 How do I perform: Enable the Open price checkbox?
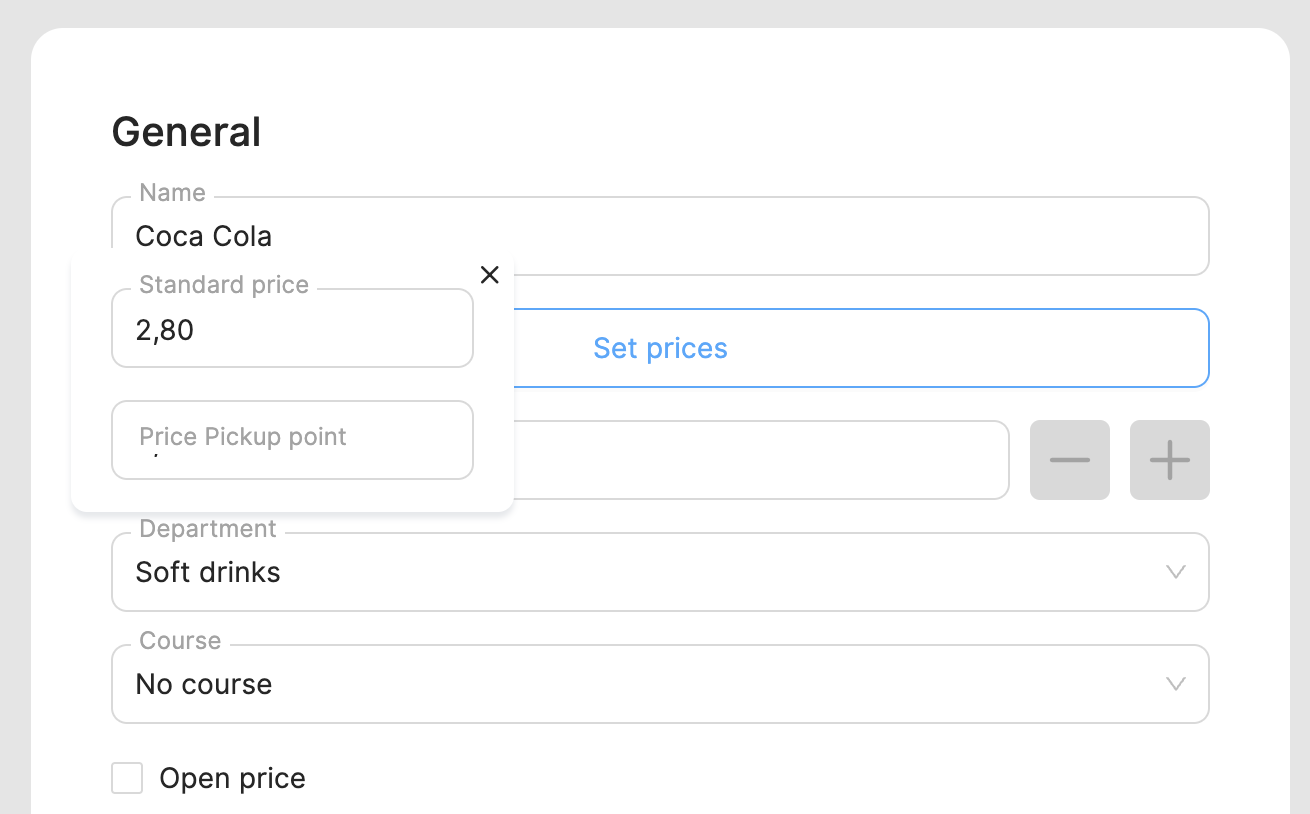click(x=127, y=778)
